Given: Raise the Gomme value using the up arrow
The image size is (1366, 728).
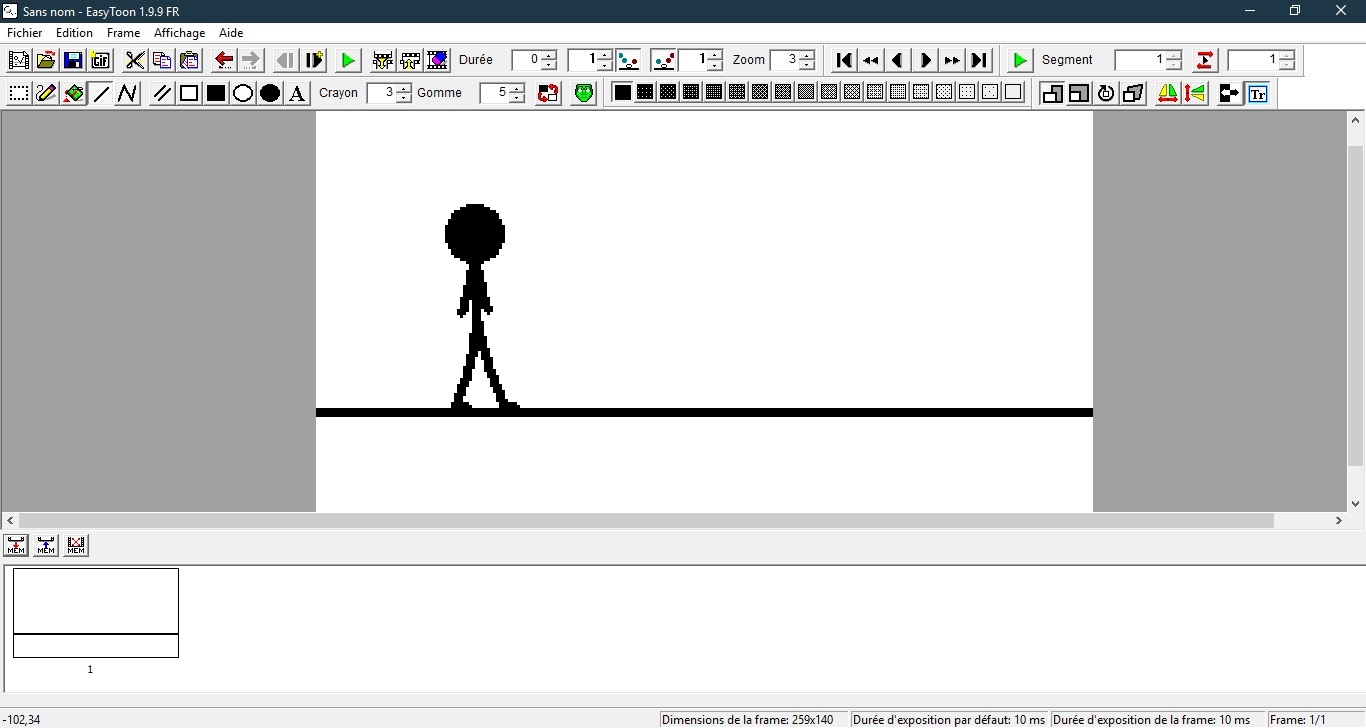Looking at the screenshot, I should click(517, 87).
